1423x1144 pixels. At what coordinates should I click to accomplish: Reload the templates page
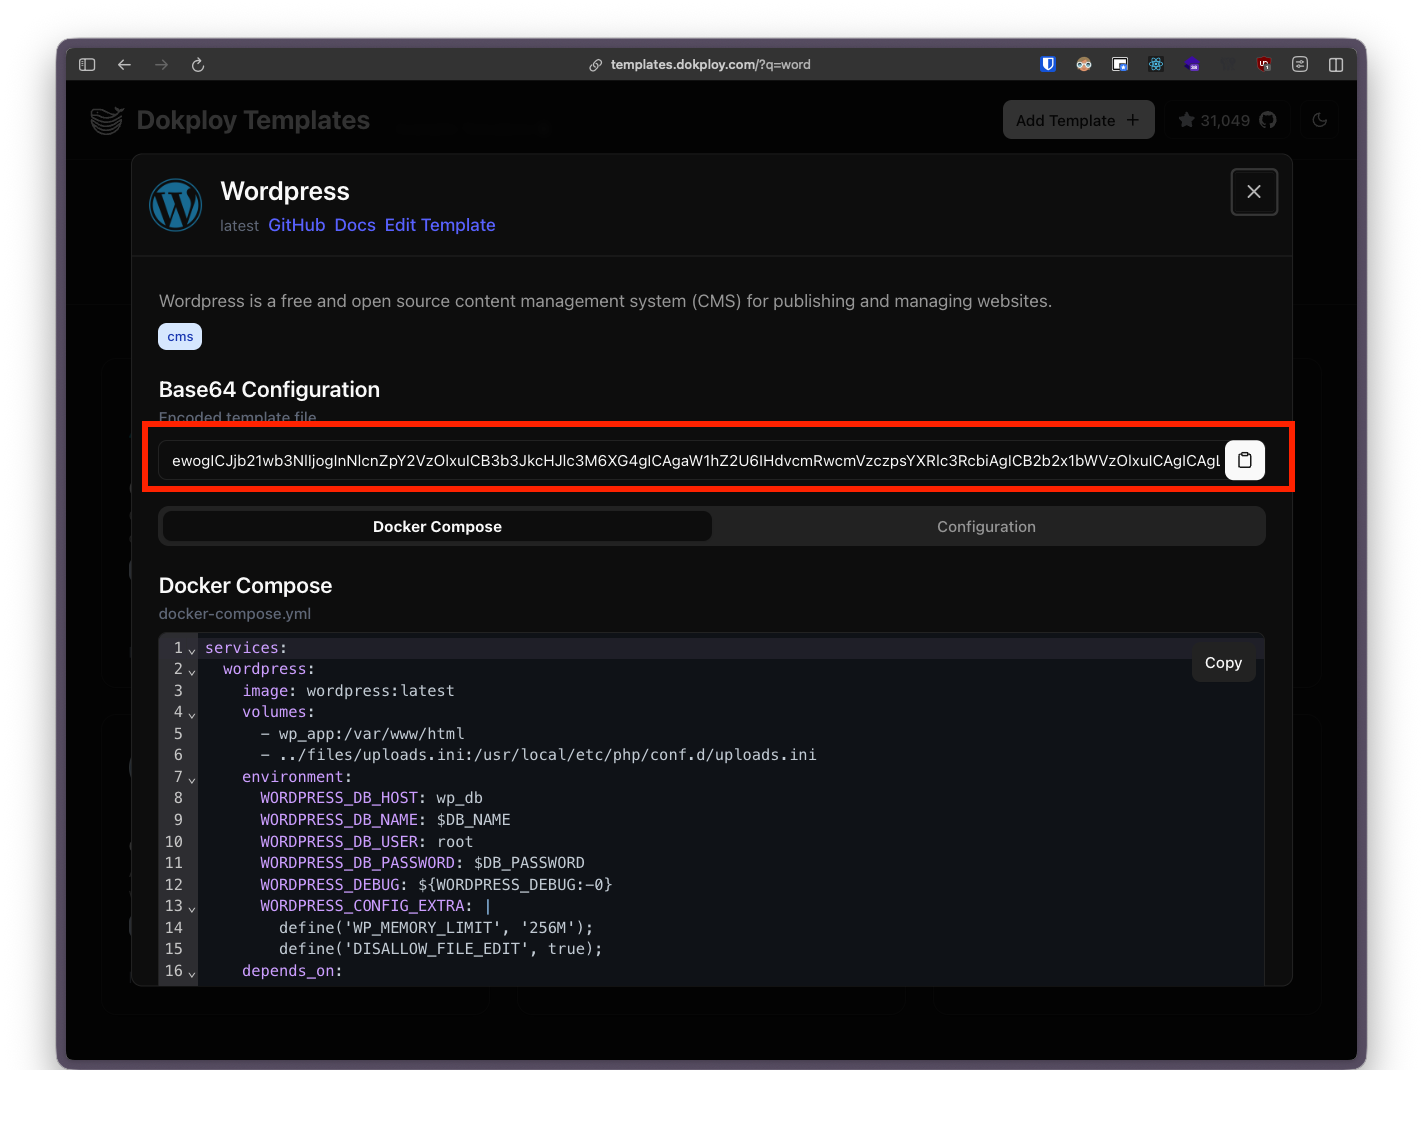click(198, 65)
